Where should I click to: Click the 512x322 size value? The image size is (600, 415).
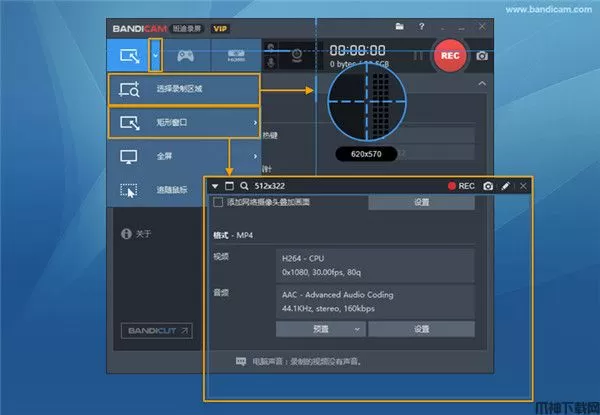[x=270, y=186]
